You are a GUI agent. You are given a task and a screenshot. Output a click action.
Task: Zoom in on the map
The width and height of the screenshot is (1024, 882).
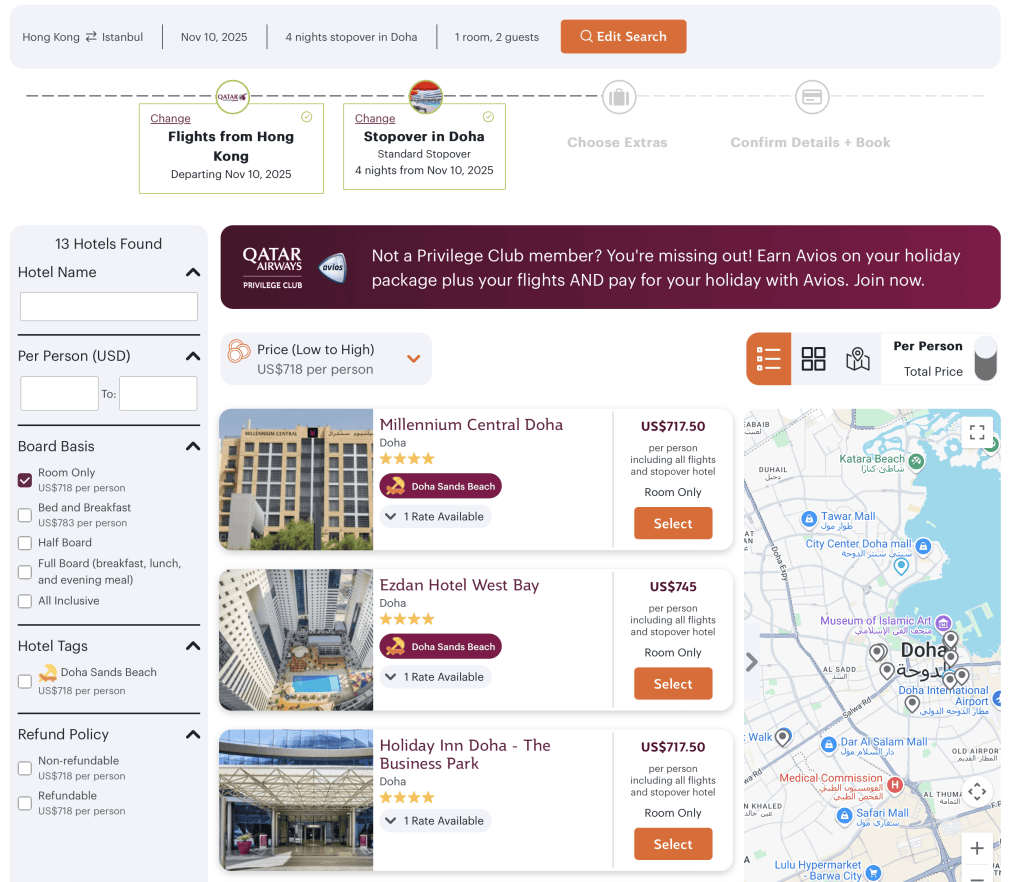coord(977,848)
